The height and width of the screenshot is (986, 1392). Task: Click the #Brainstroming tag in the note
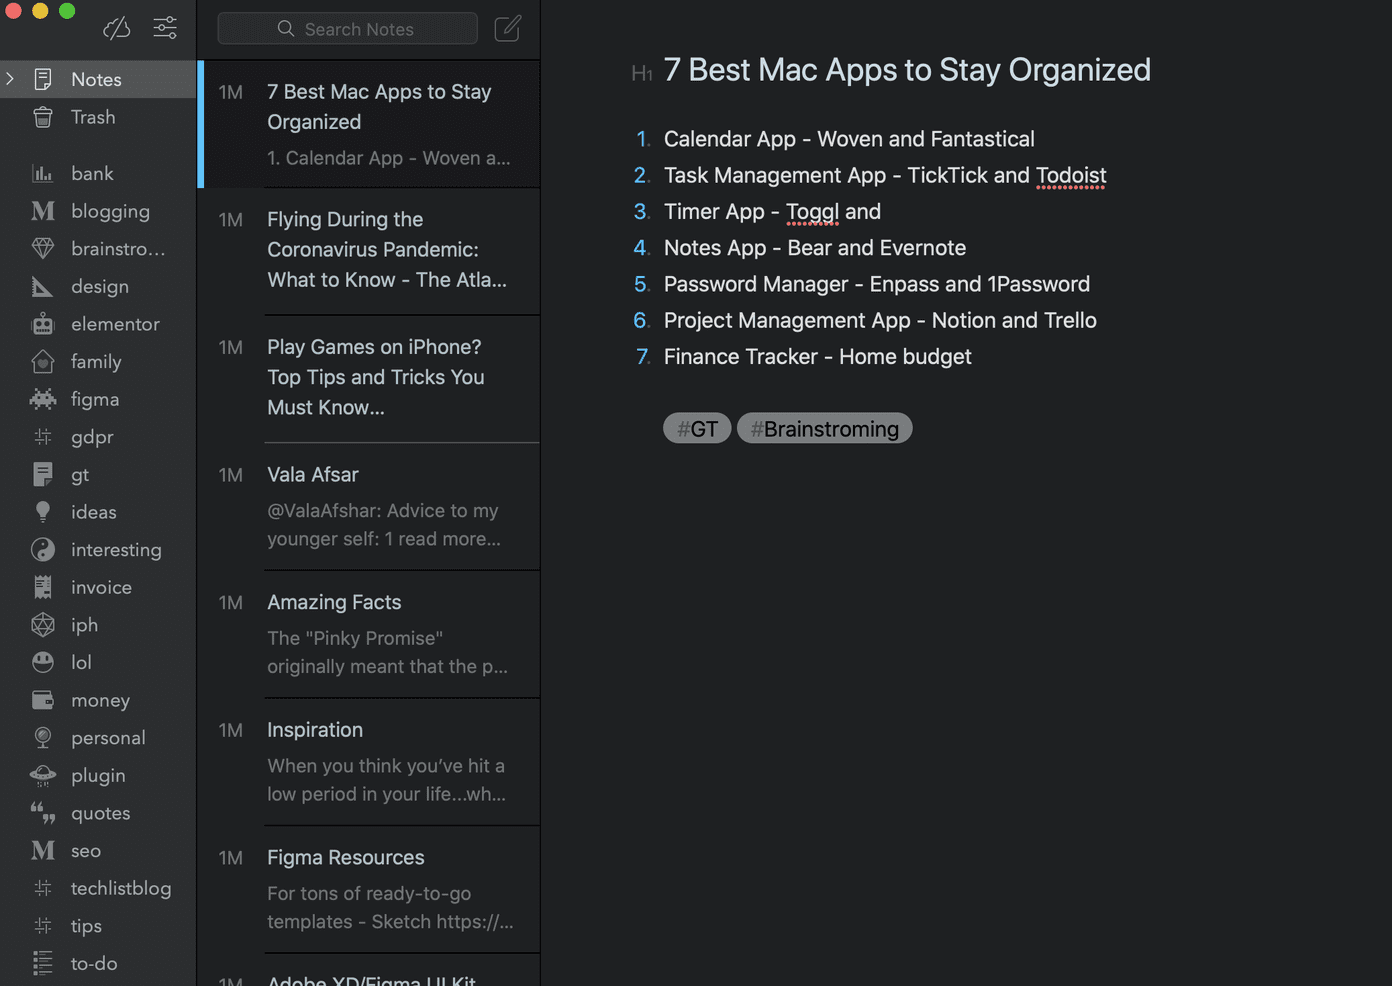pos(825,428)
